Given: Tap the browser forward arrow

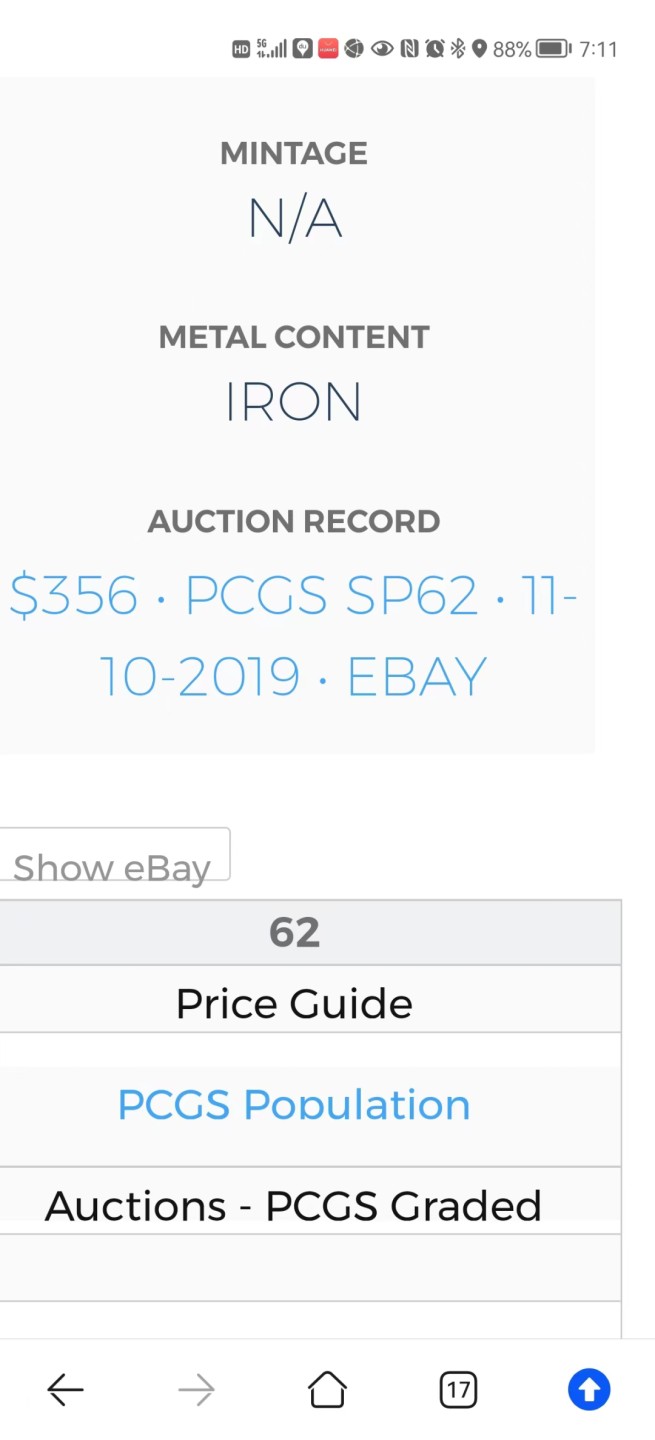Looking at the screenshot, I should point(196,1389).
